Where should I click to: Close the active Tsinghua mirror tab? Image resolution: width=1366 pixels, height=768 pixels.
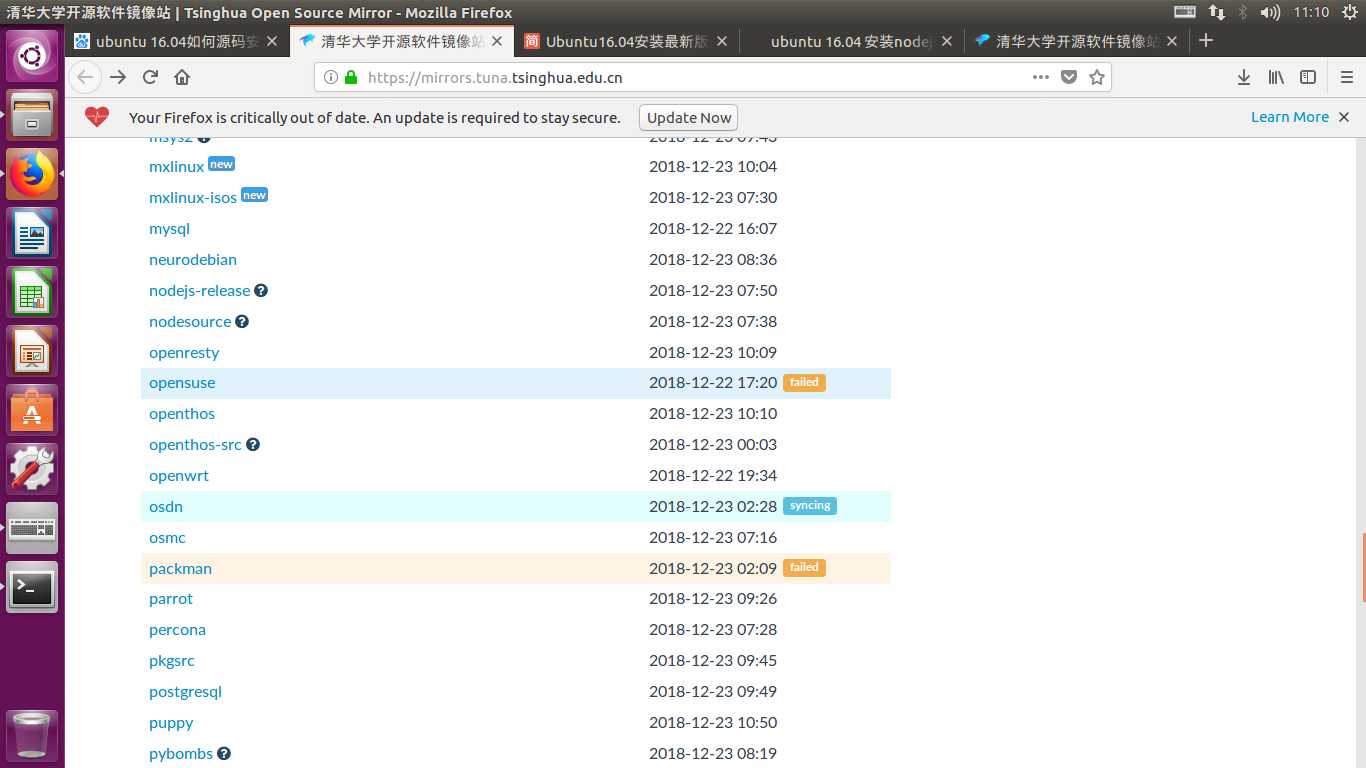pos(497,41)
